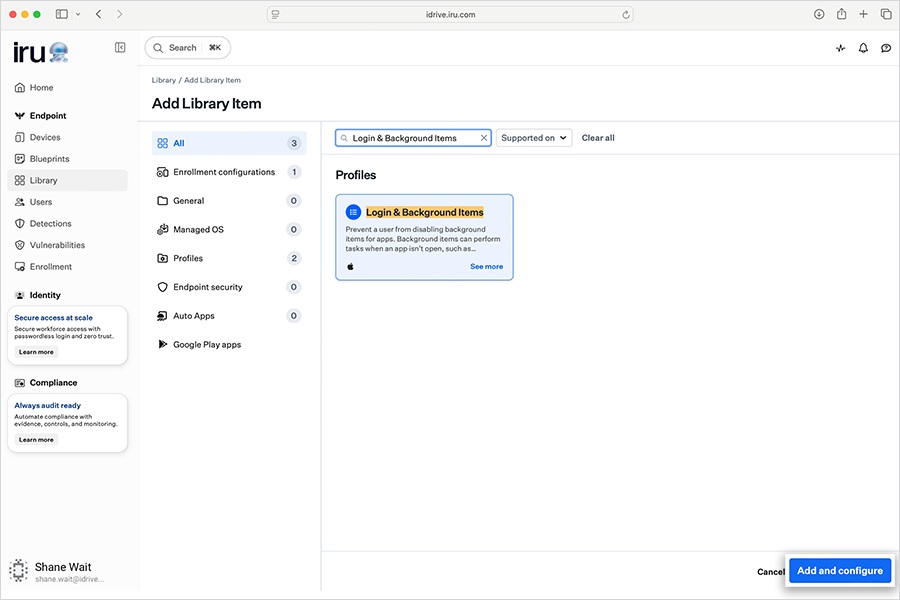Click the Identity section heading
Image resolution: width=900 pixels, height=600 pixels.
tap(45, 295)
